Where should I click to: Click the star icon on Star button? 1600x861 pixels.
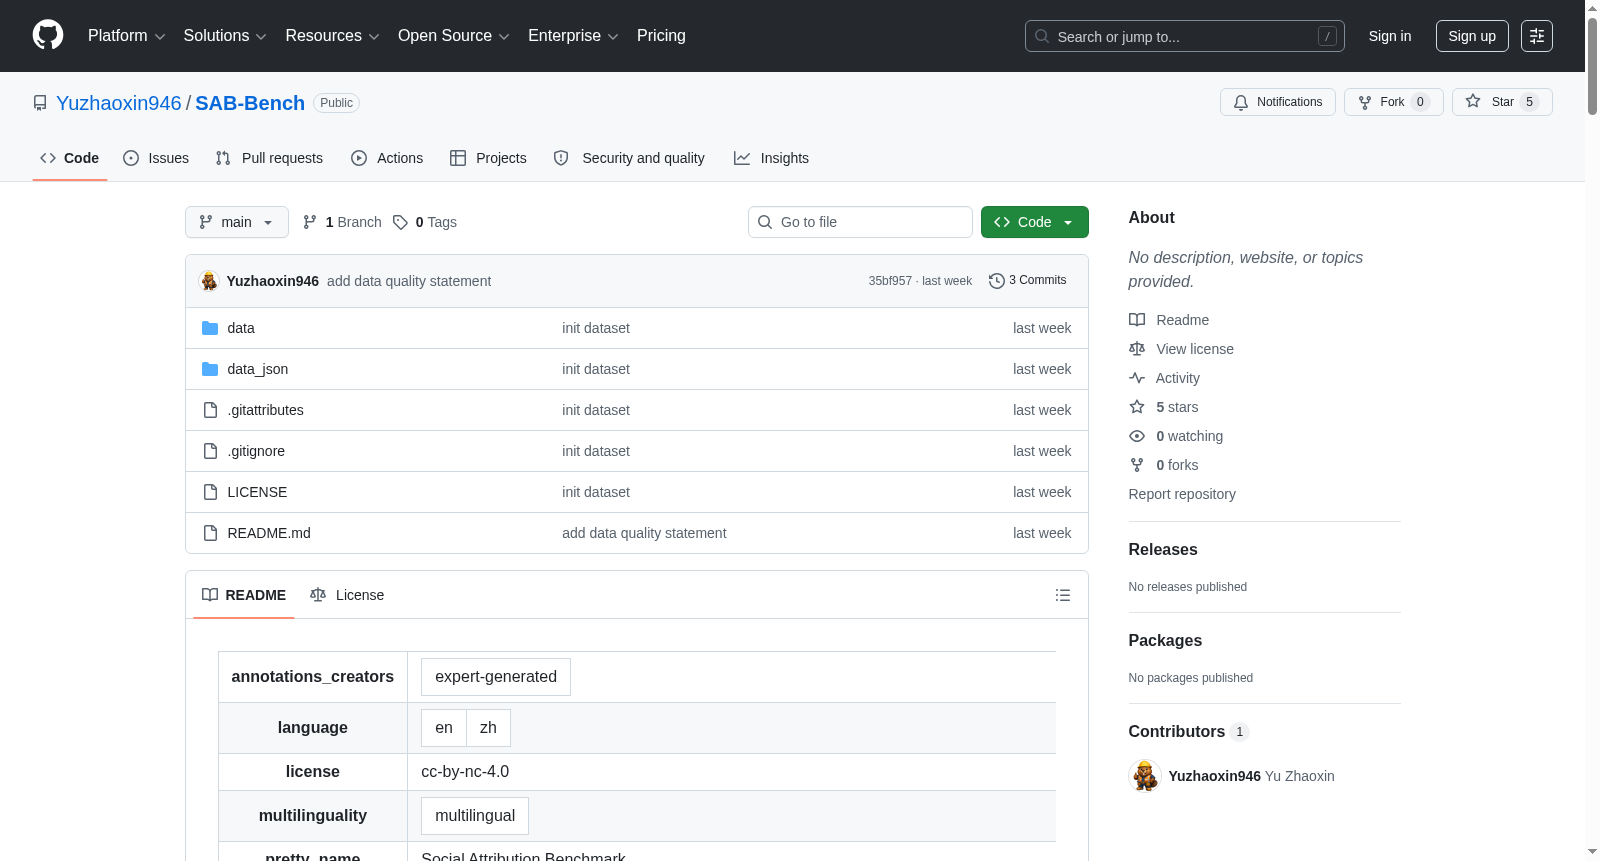pyautogui.click(x=1473, y=102)
